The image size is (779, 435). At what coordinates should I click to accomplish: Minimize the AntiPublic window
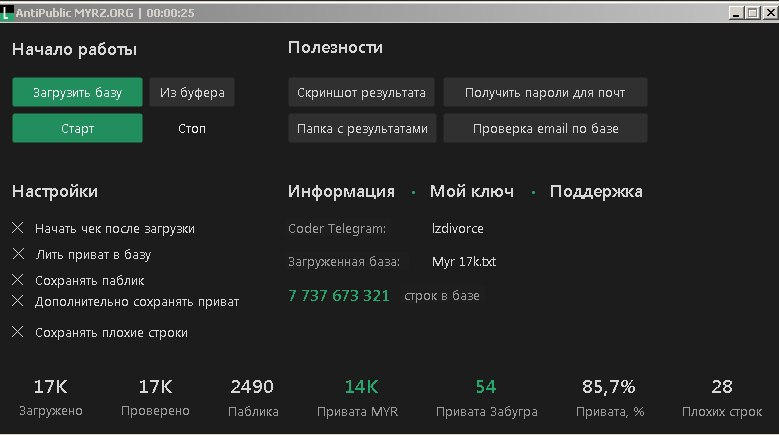coord(737,13)
